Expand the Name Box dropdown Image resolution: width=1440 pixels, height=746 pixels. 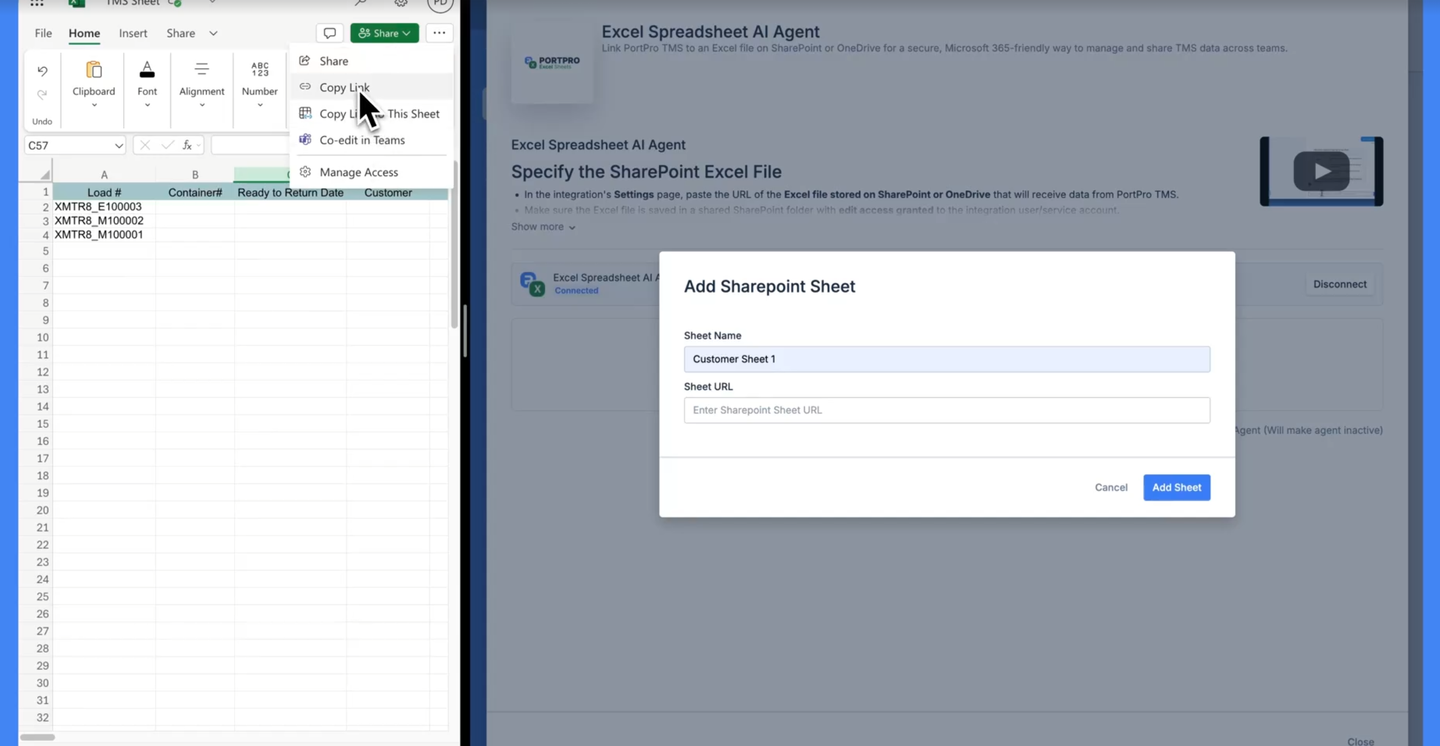tap(119, 146)
